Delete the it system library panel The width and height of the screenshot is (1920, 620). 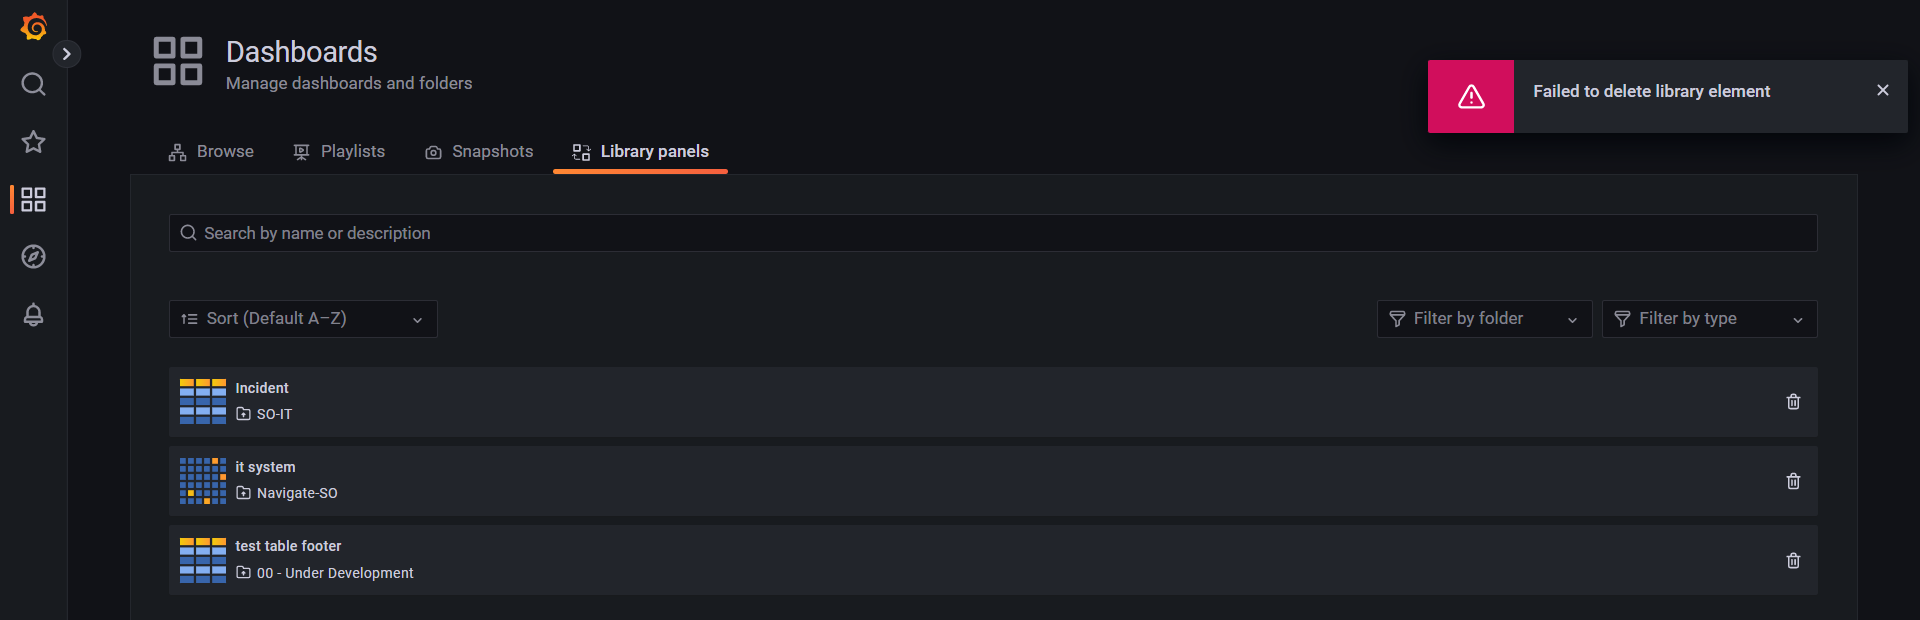point(1792,481)
